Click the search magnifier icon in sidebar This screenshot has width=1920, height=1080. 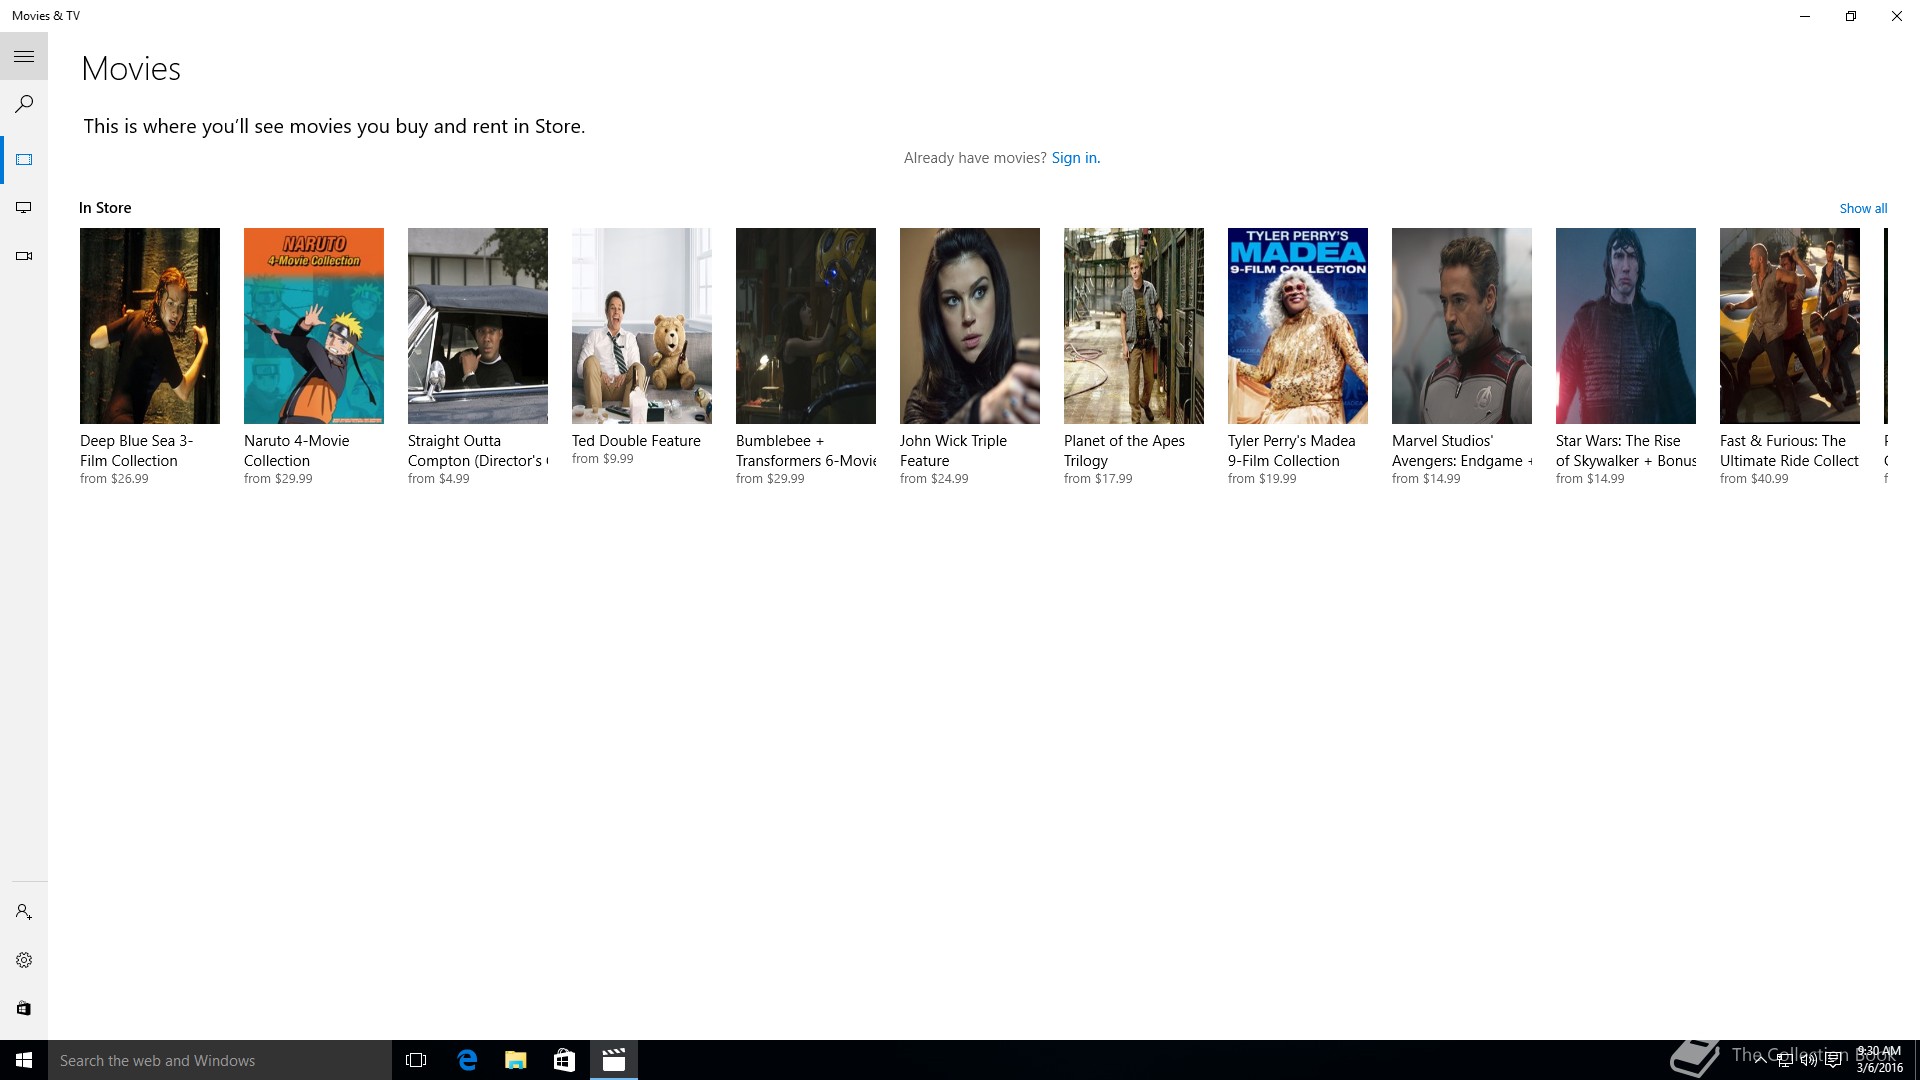[24, 104]
